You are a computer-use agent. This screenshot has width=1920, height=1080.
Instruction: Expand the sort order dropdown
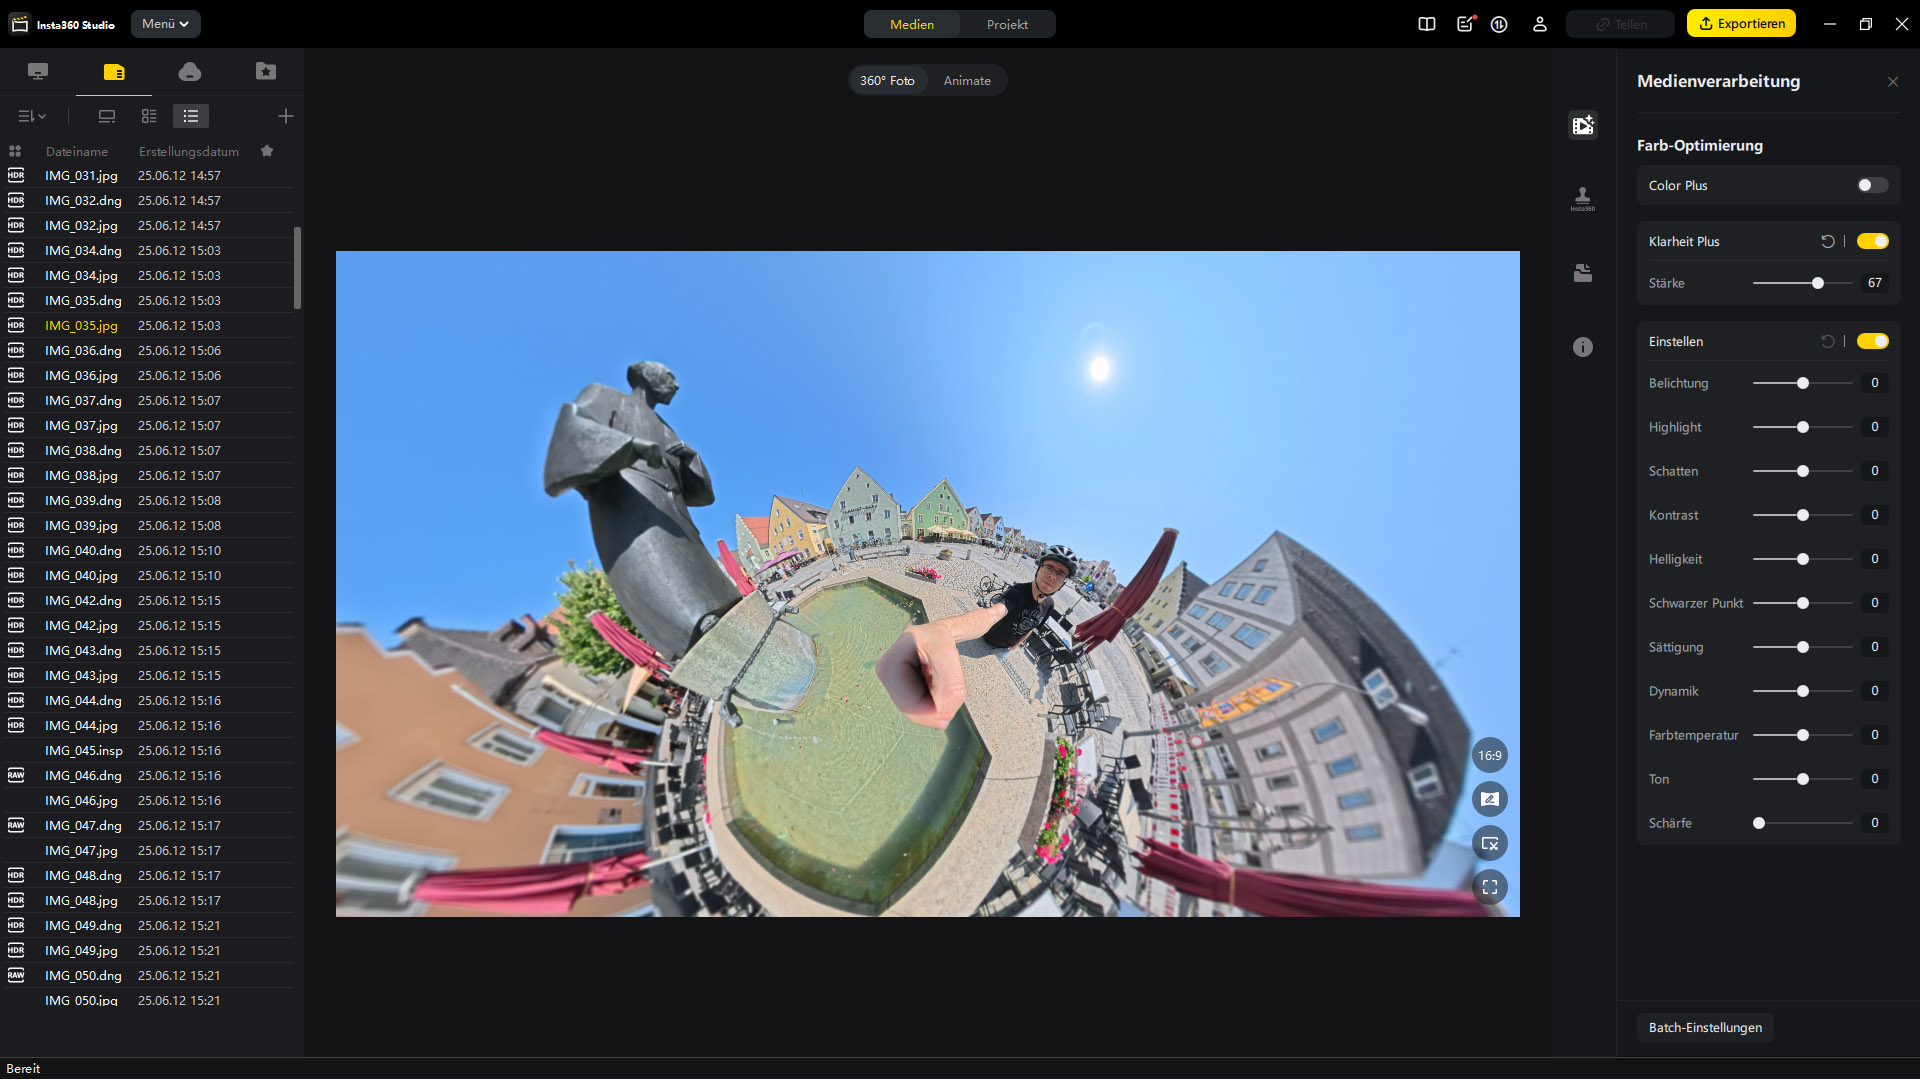coord(32,116)
